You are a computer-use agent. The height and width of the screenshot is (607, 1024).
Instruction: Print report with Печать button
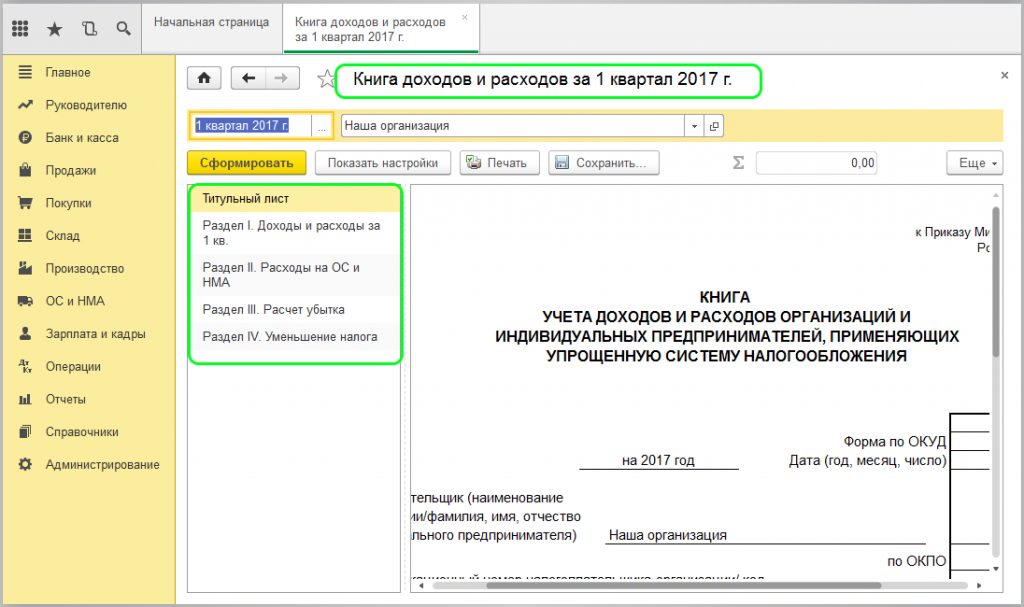click(500, 163)
